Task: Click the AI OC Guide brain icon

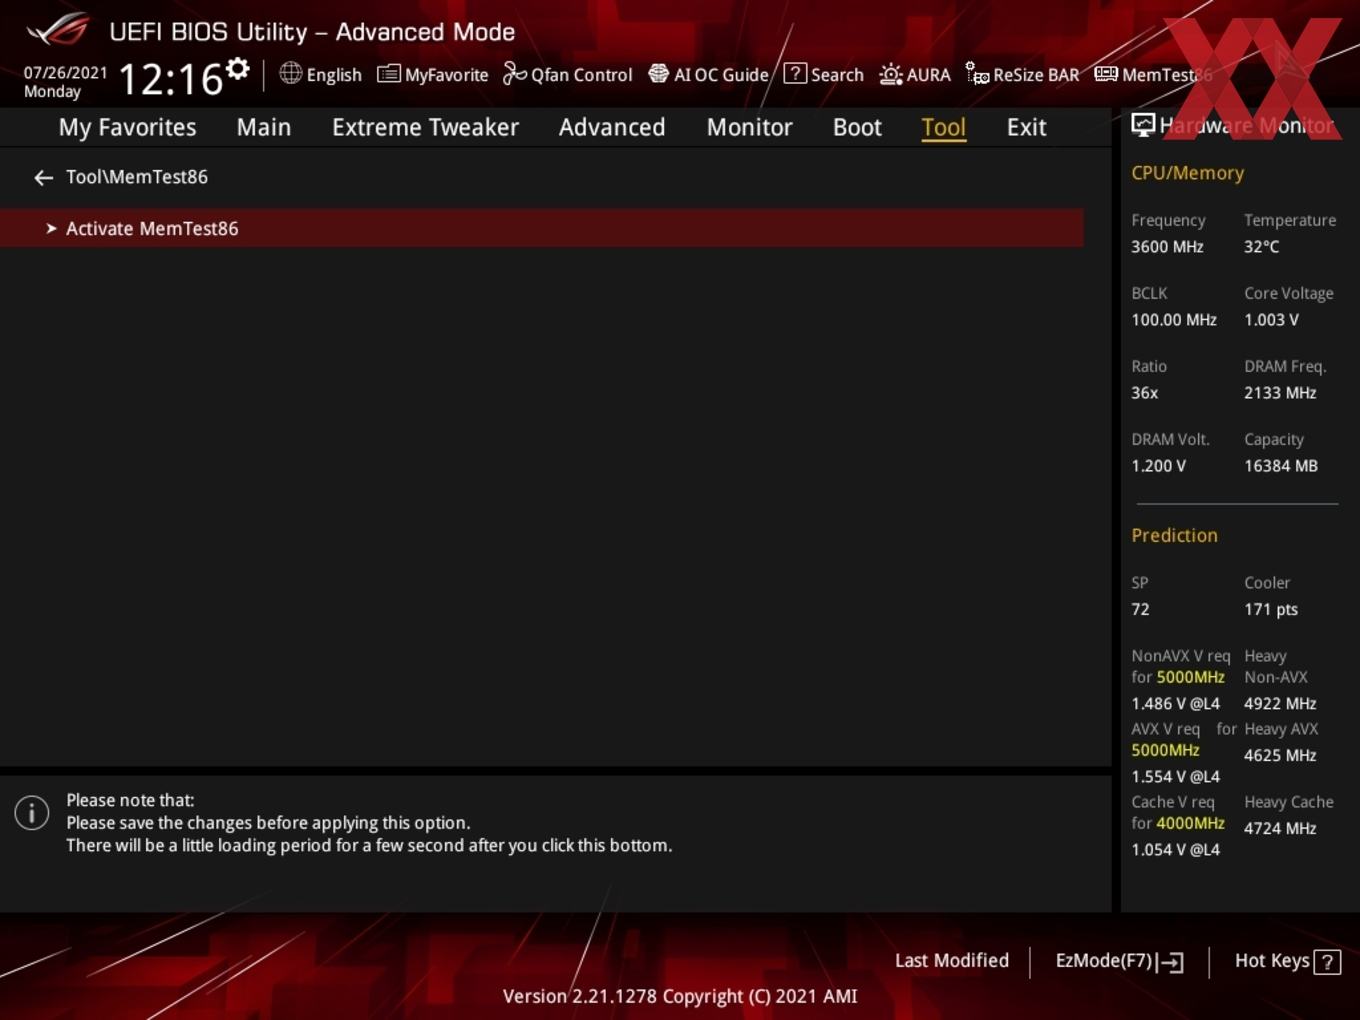Action: point(659,74)
